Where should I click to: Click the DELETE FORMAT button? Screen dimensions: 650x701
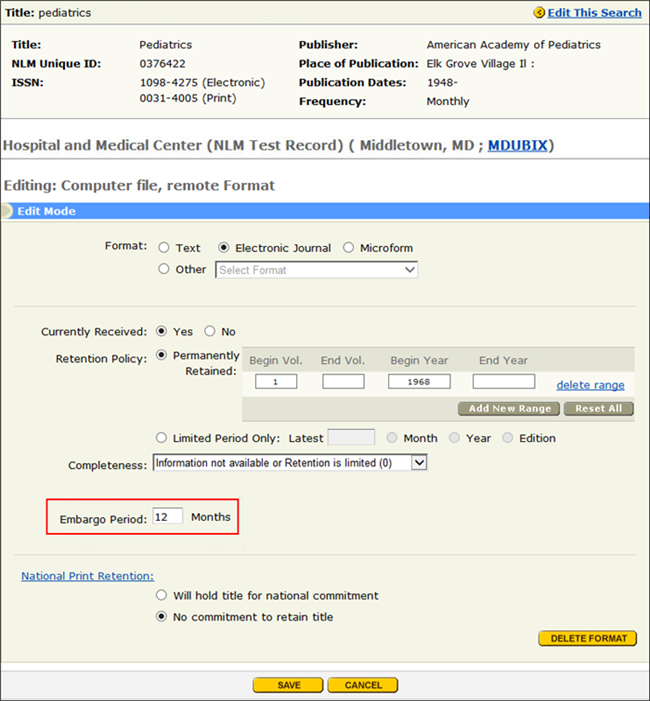pyautogui.click(x=588, y=638)
